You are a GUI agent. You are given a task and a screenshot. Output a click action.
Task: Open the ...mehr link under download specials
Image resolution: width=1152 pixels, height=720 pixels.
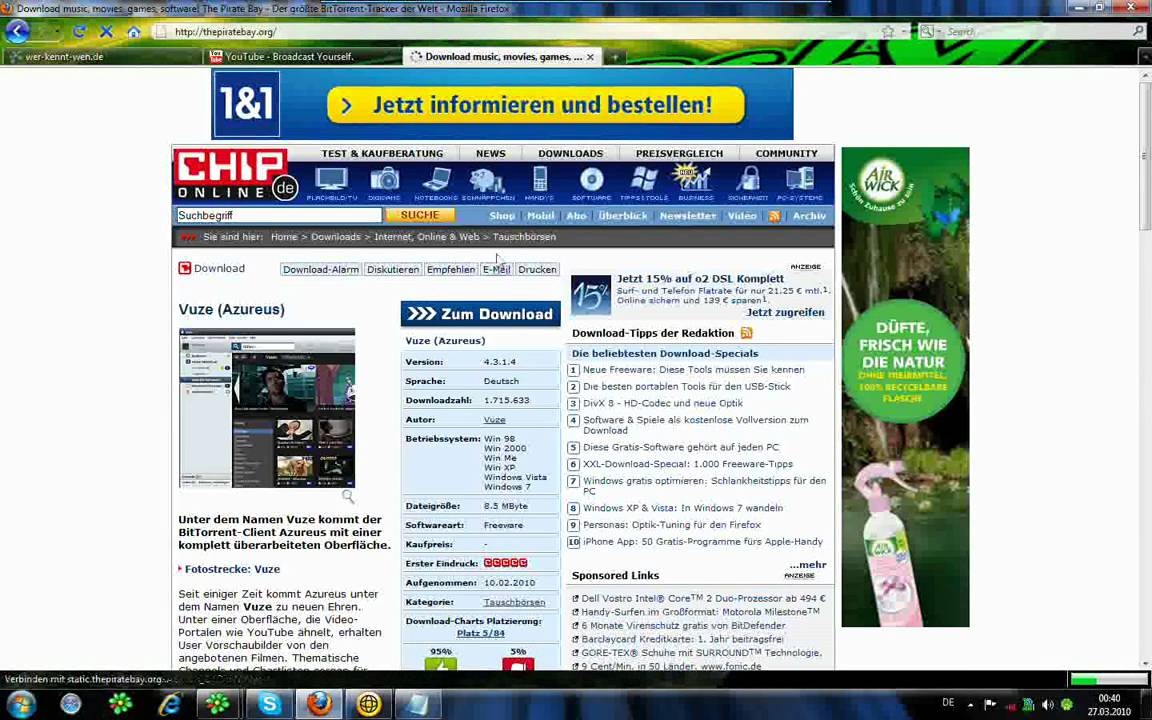[808, 565]
